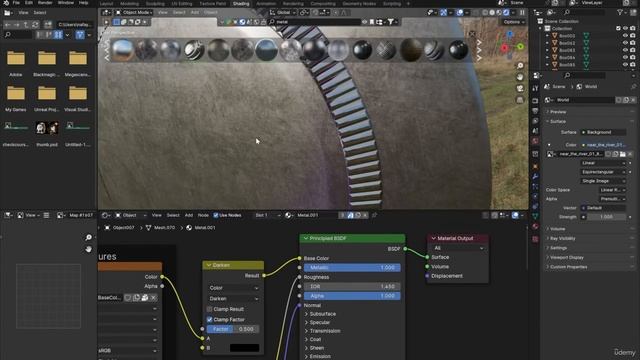This screenshot has height=360, width=640.
Task: Open the Adobe folder in the file browser
Action: 16,63
